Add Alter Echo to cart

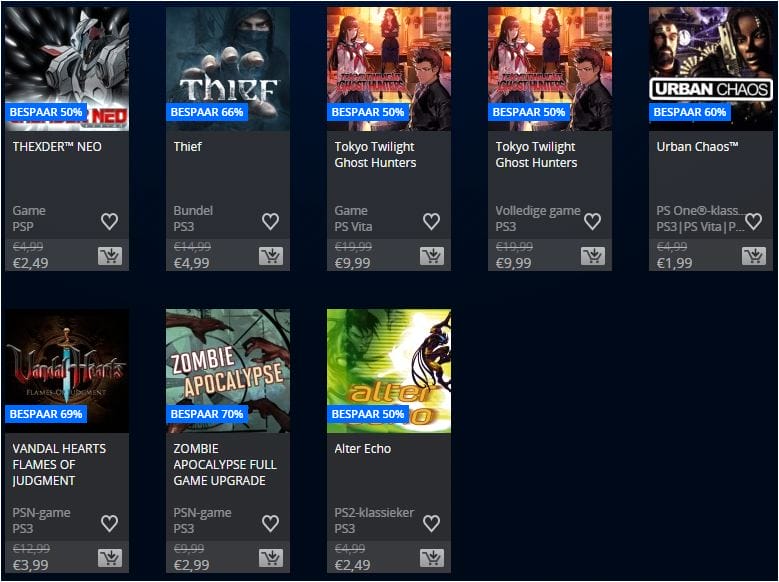[432, 558]
